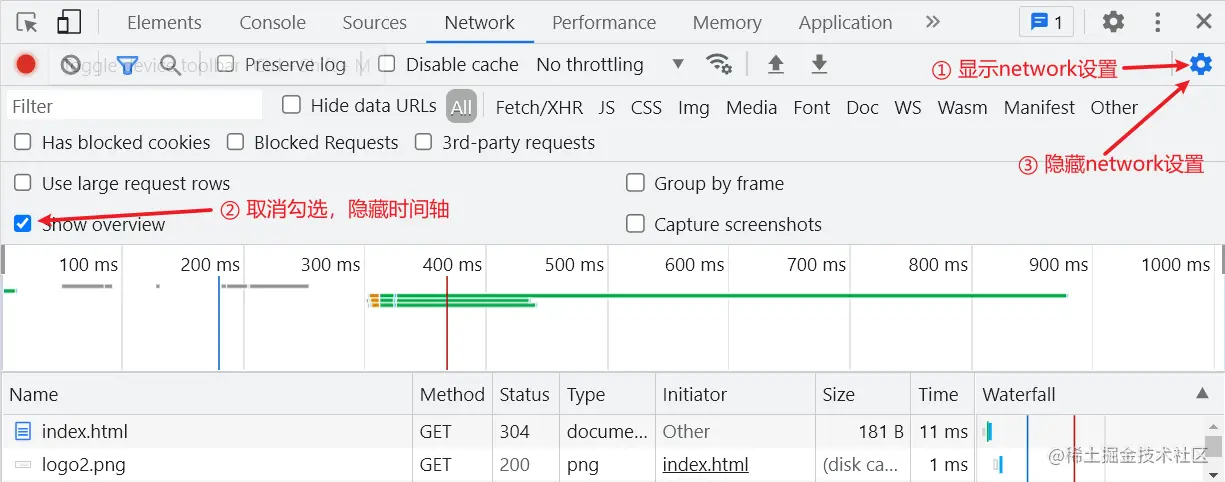This screenshot has width=1225, height=482.
Task: Switch to the Elements tab
Action: tap(164, 22)
